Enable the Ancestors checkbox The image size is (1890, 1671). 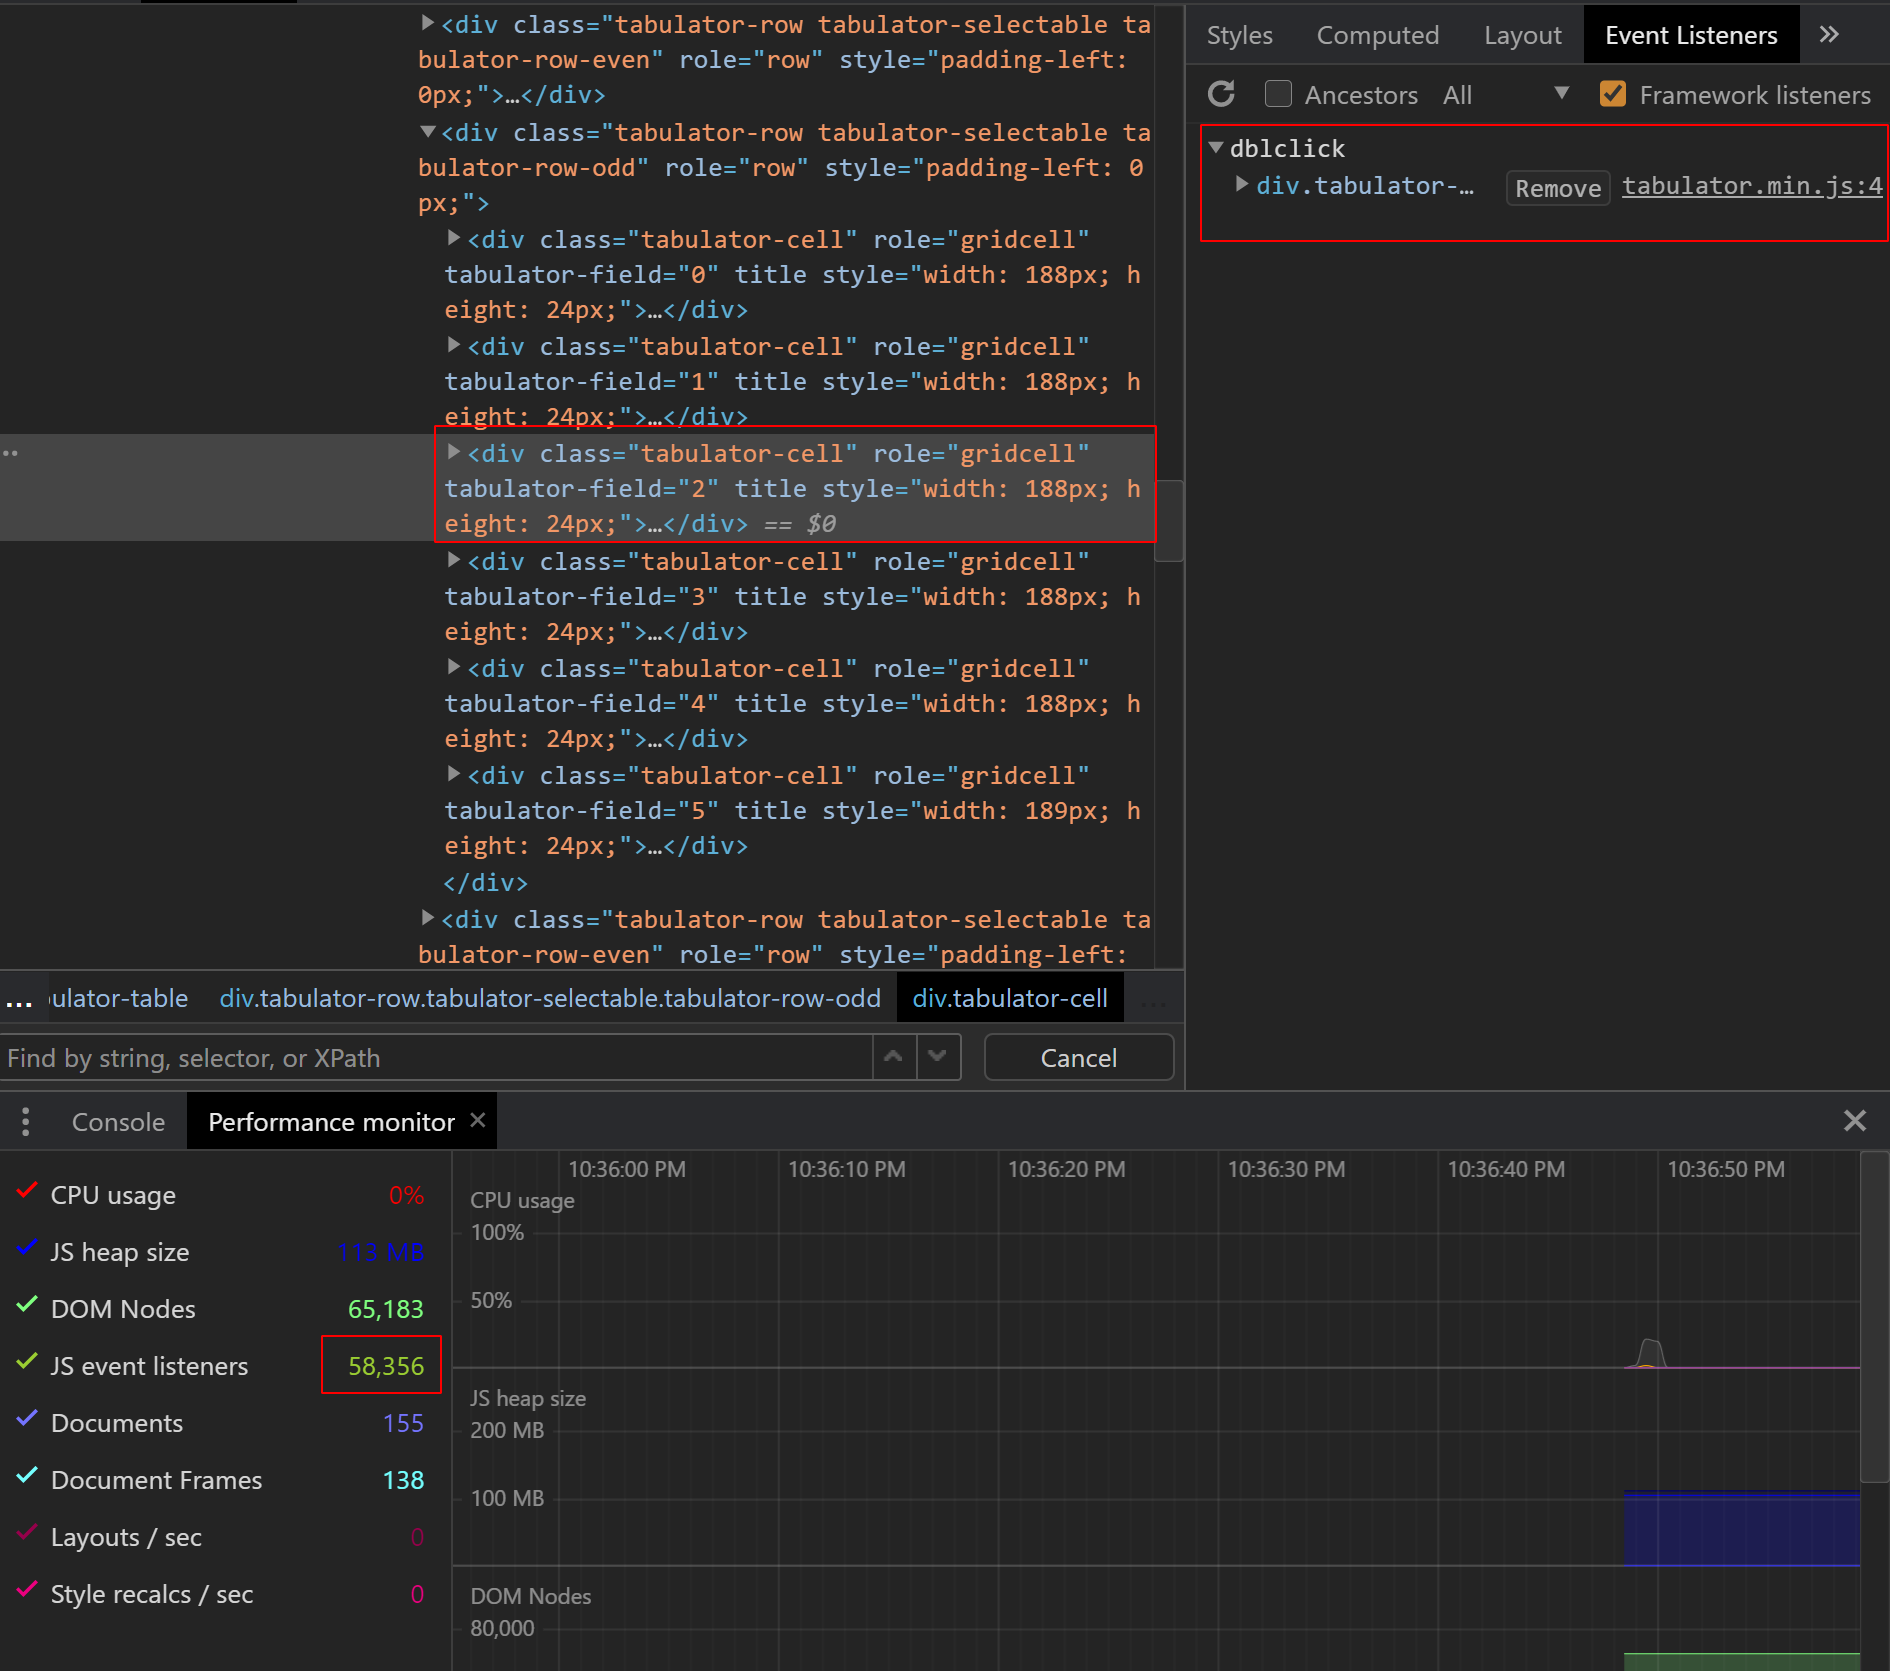click(x=1278, y=93)
